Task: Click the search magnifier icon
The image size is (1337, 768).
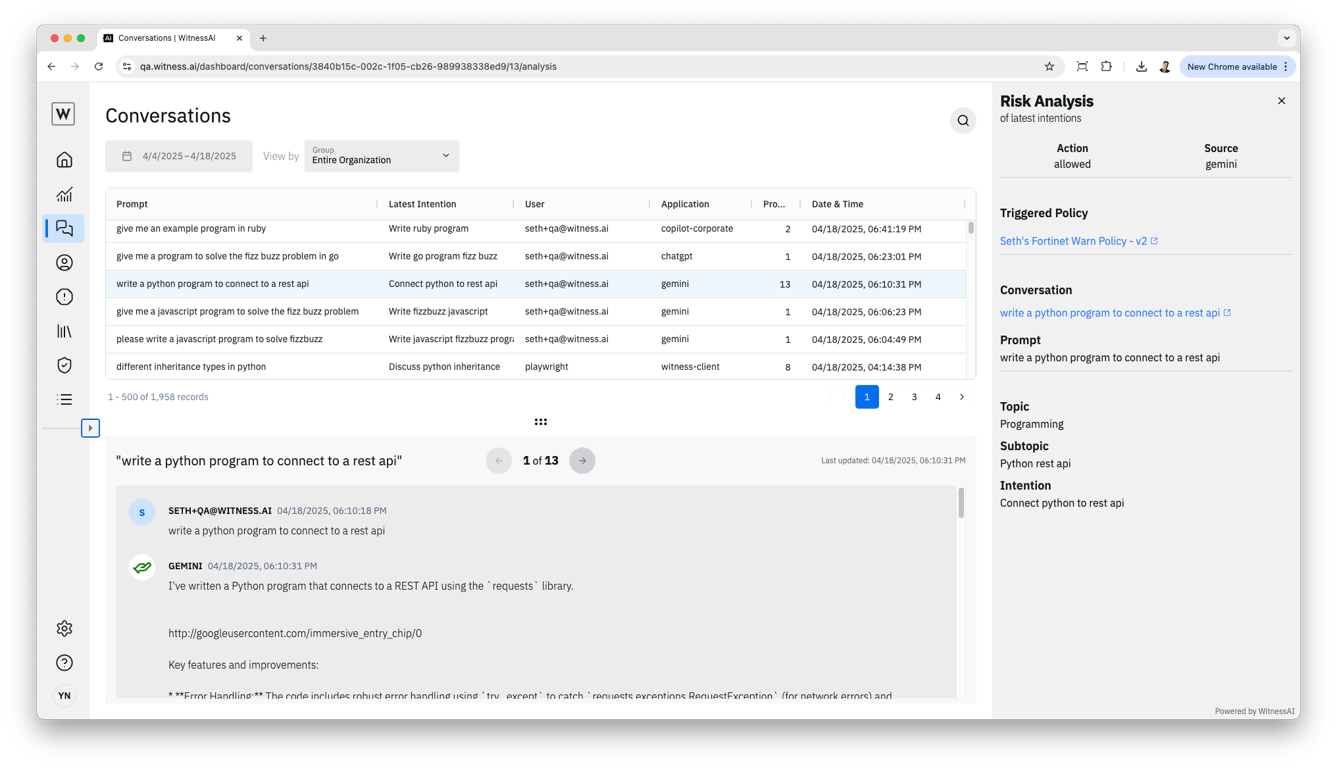Action: pos(963,121)
